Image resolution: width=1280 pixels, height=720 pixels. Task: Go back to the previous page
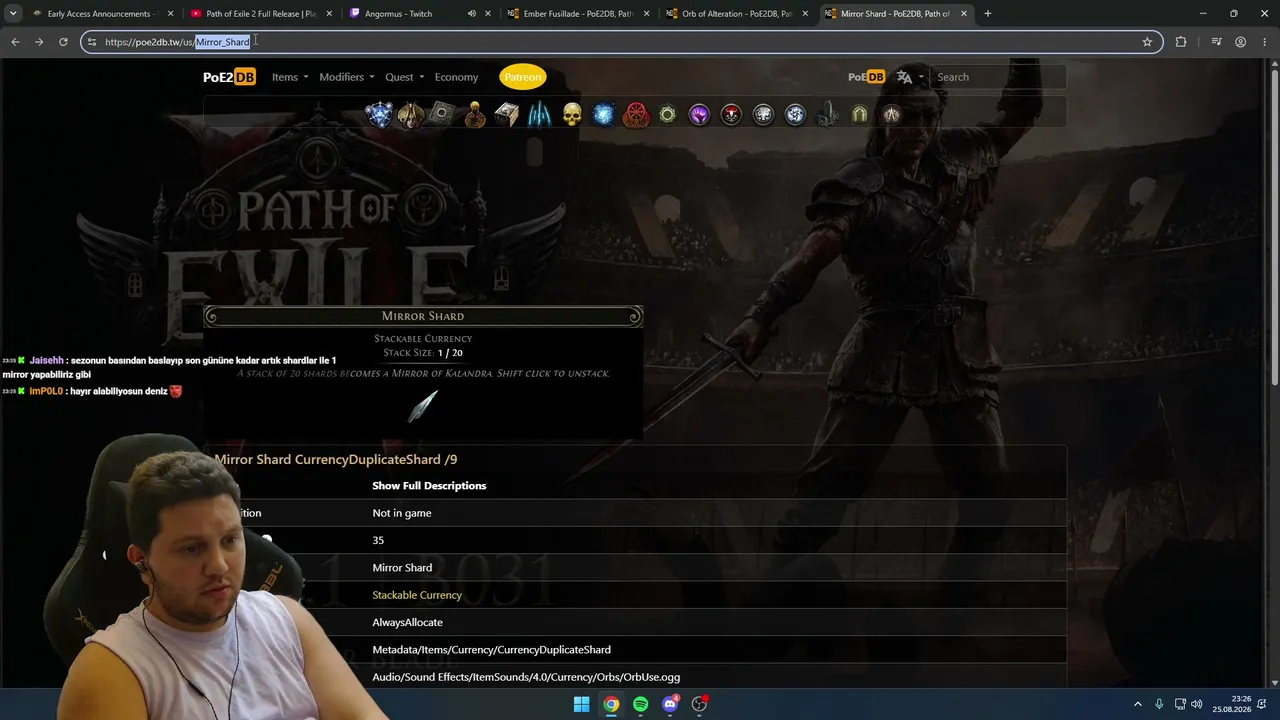point(15,42)
